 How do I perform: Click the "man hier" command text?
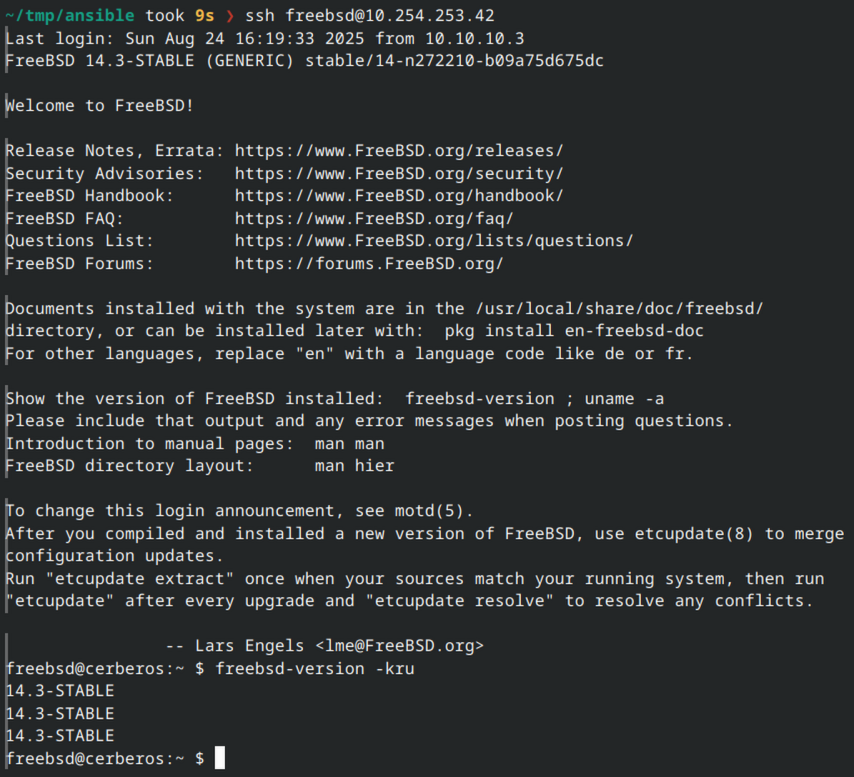coord(354,465)
